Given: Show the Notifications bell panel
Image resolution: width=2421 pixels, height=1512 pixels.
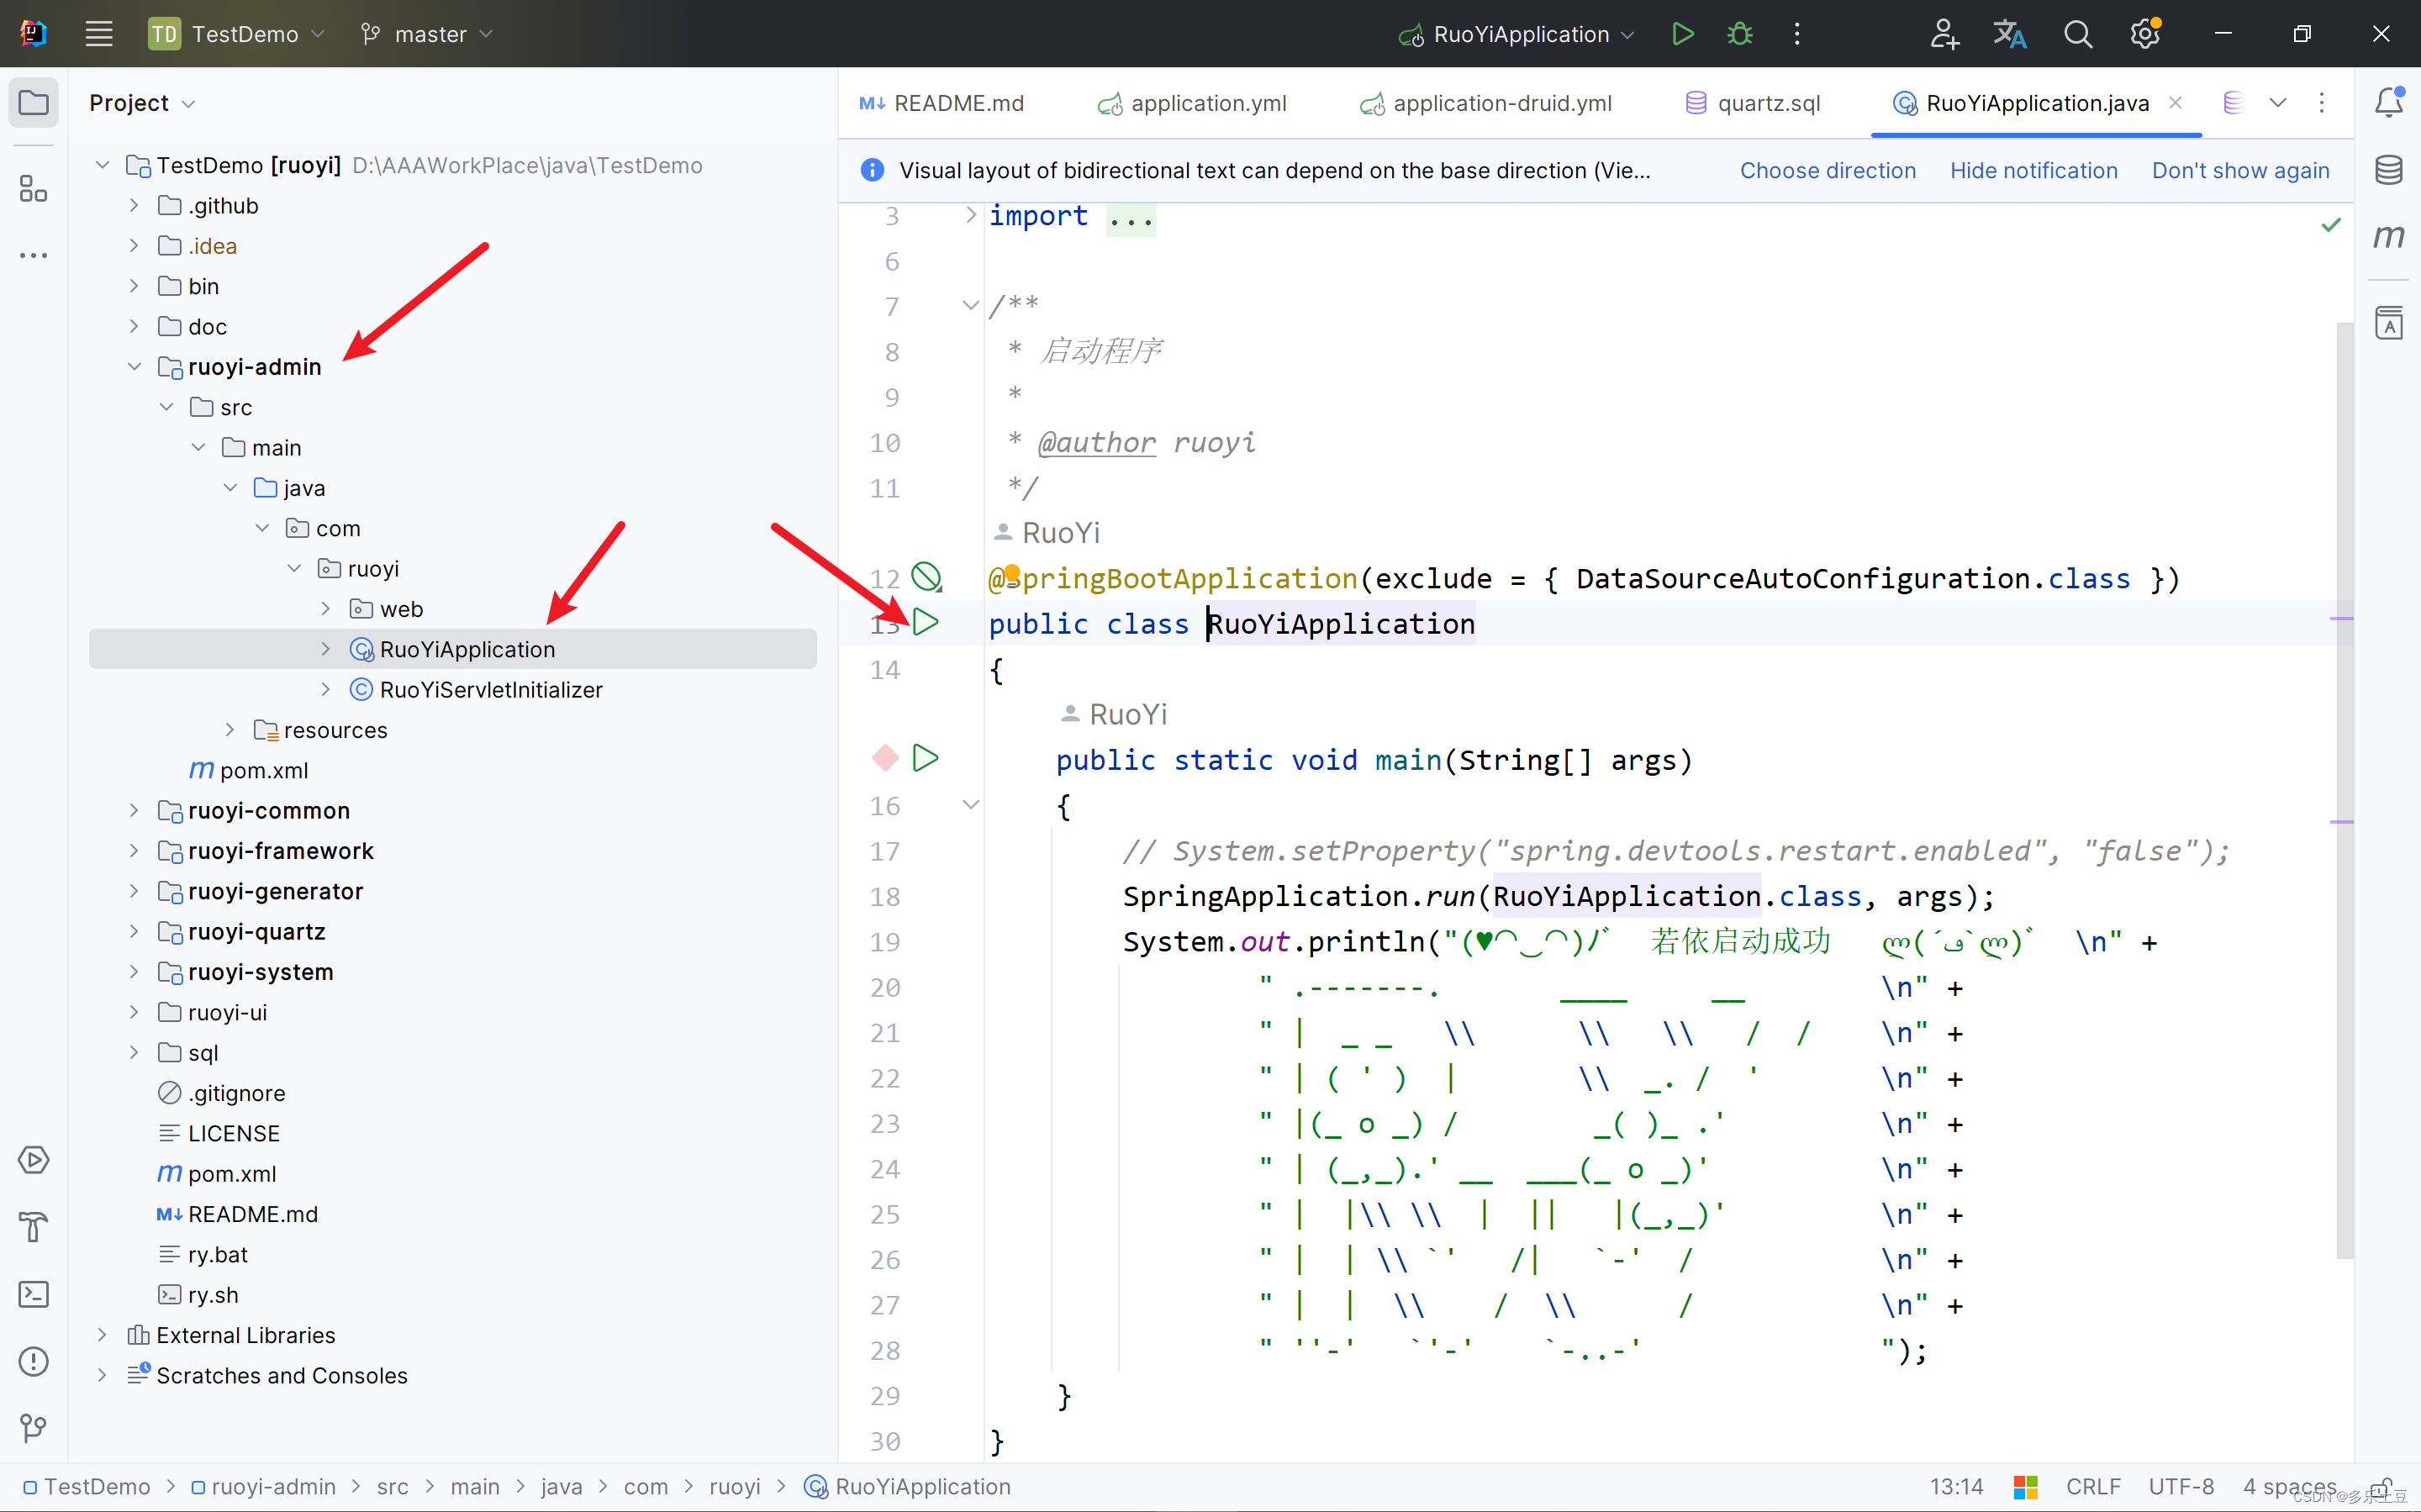Looking at the screenshot, I should (2388, 102).
